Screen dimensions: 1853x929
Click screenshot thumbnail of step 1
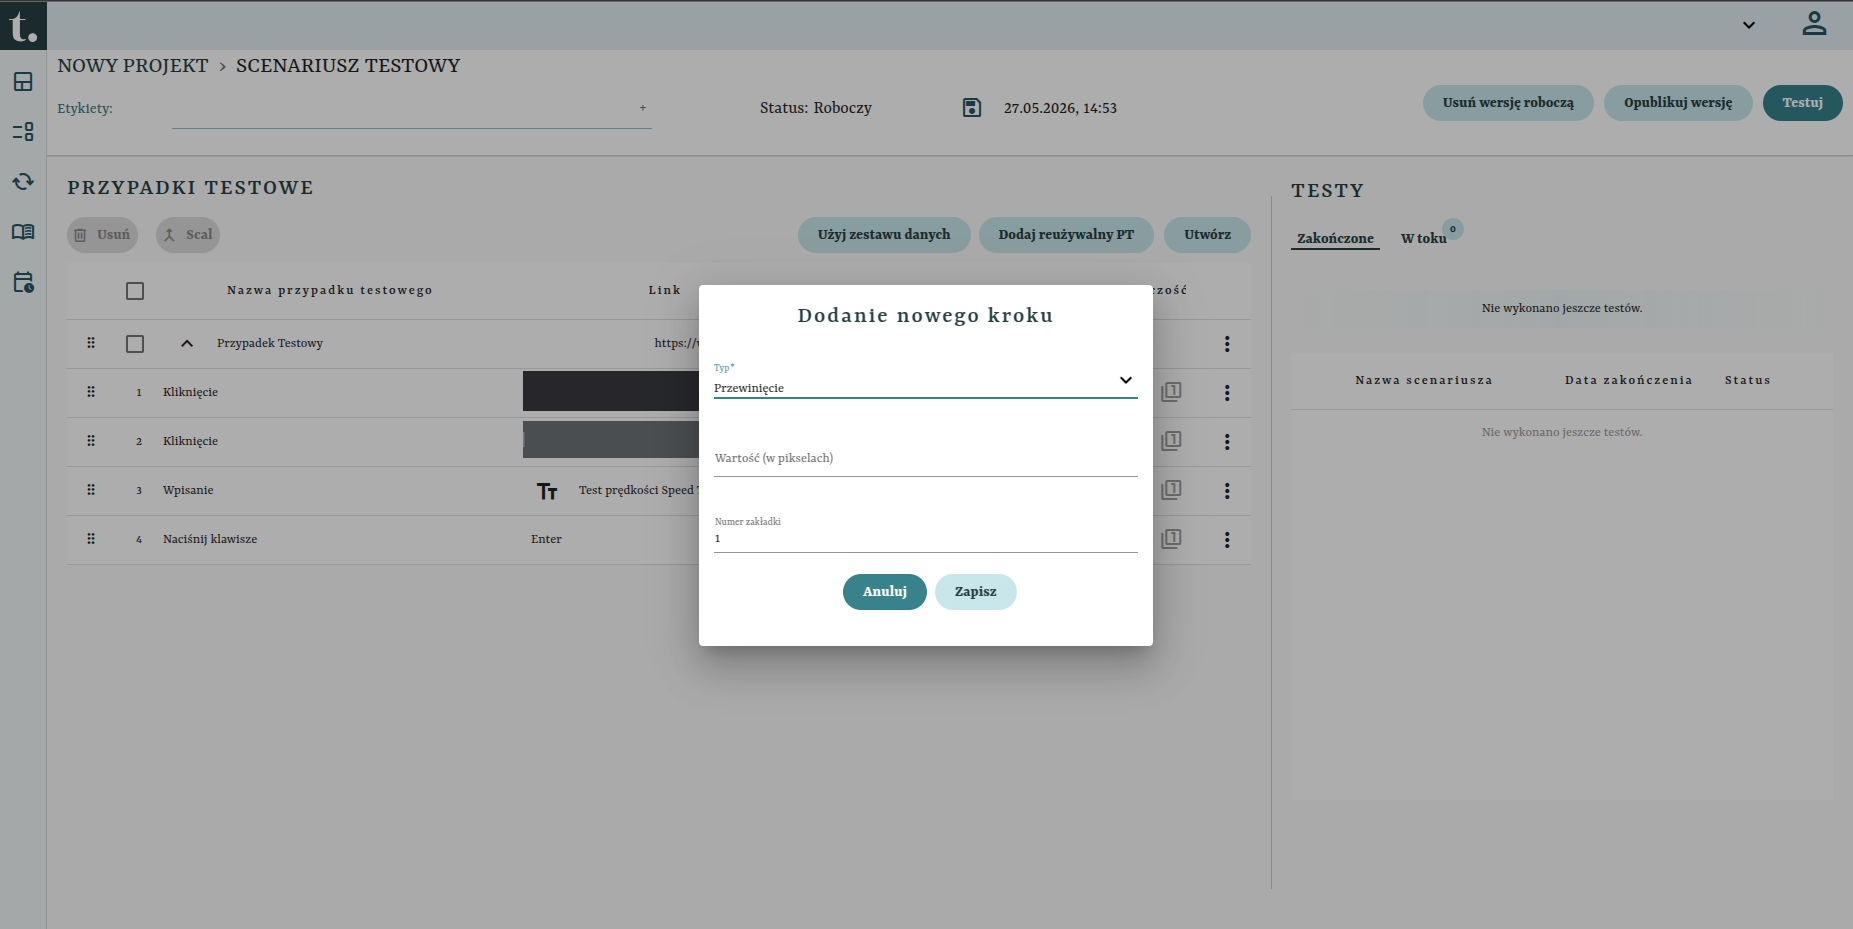tap(610, 392)
